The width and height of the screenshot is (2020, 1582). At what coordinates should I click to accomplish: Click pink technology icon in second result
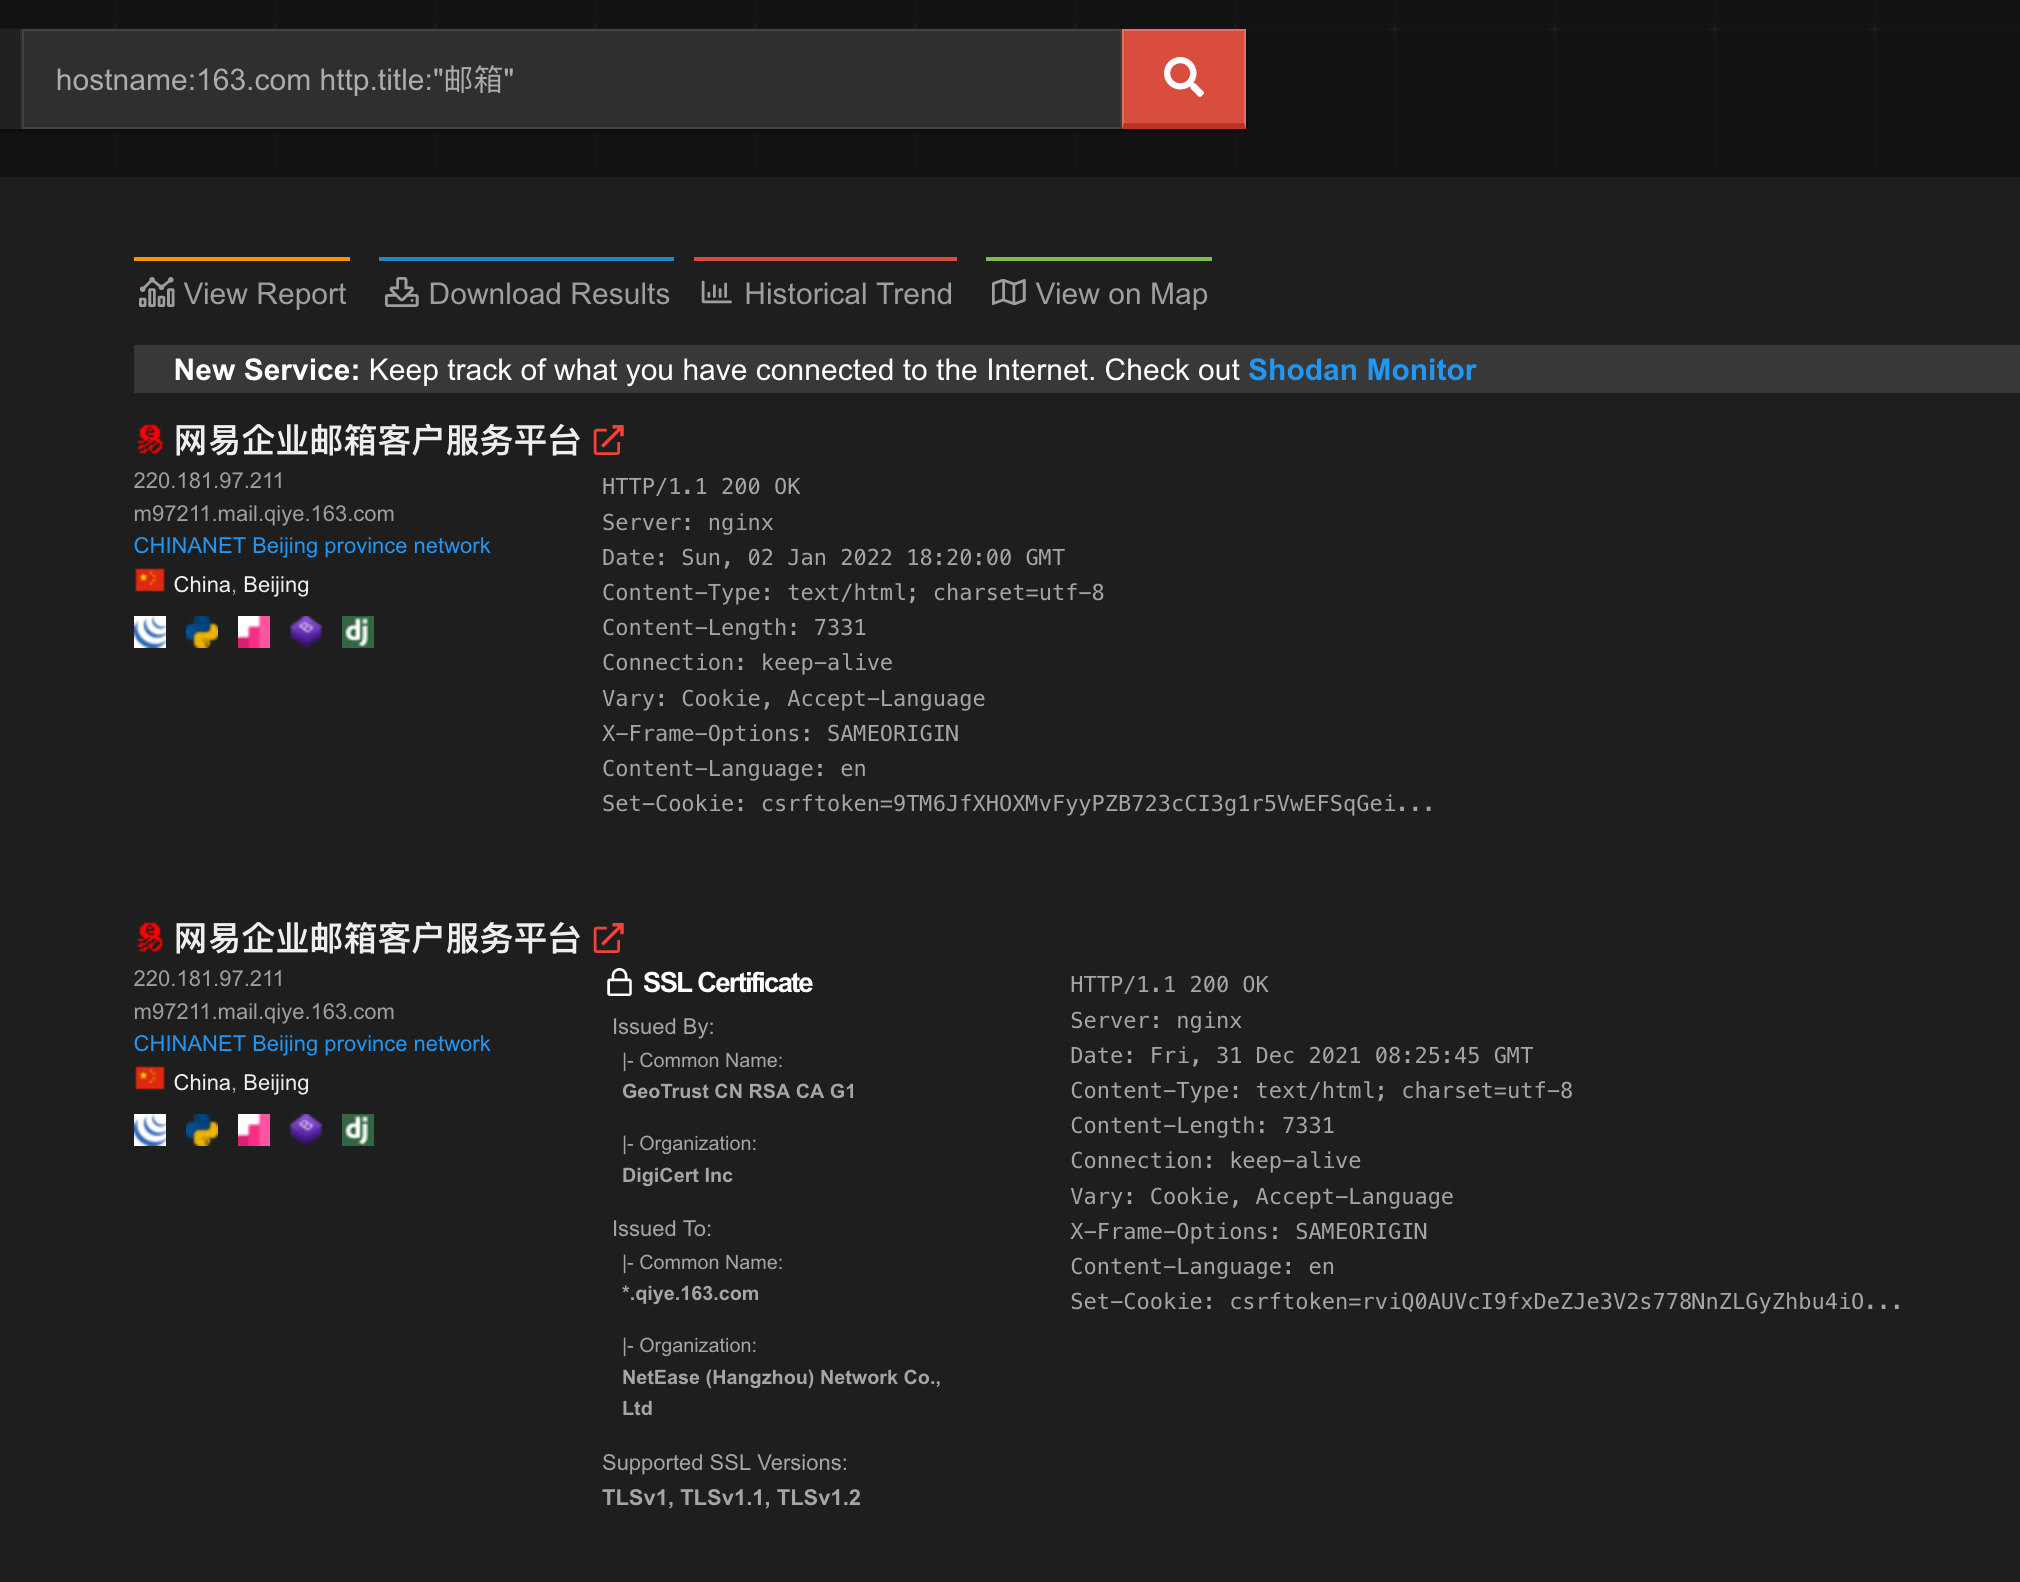click(254, 1130)
